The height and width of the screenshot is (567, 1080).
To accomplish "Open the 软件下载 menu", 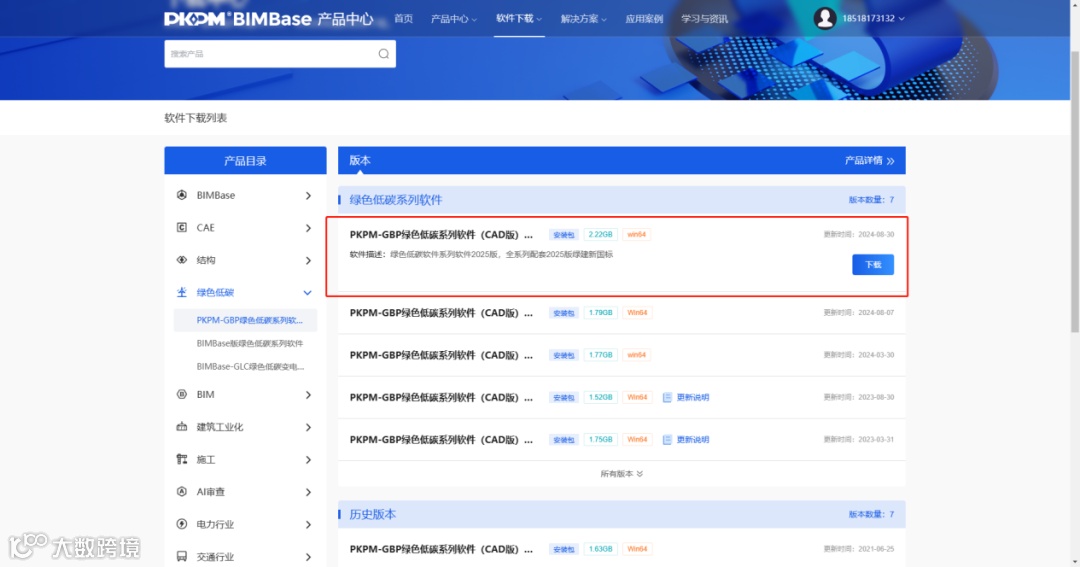I will tap(519, 19).
